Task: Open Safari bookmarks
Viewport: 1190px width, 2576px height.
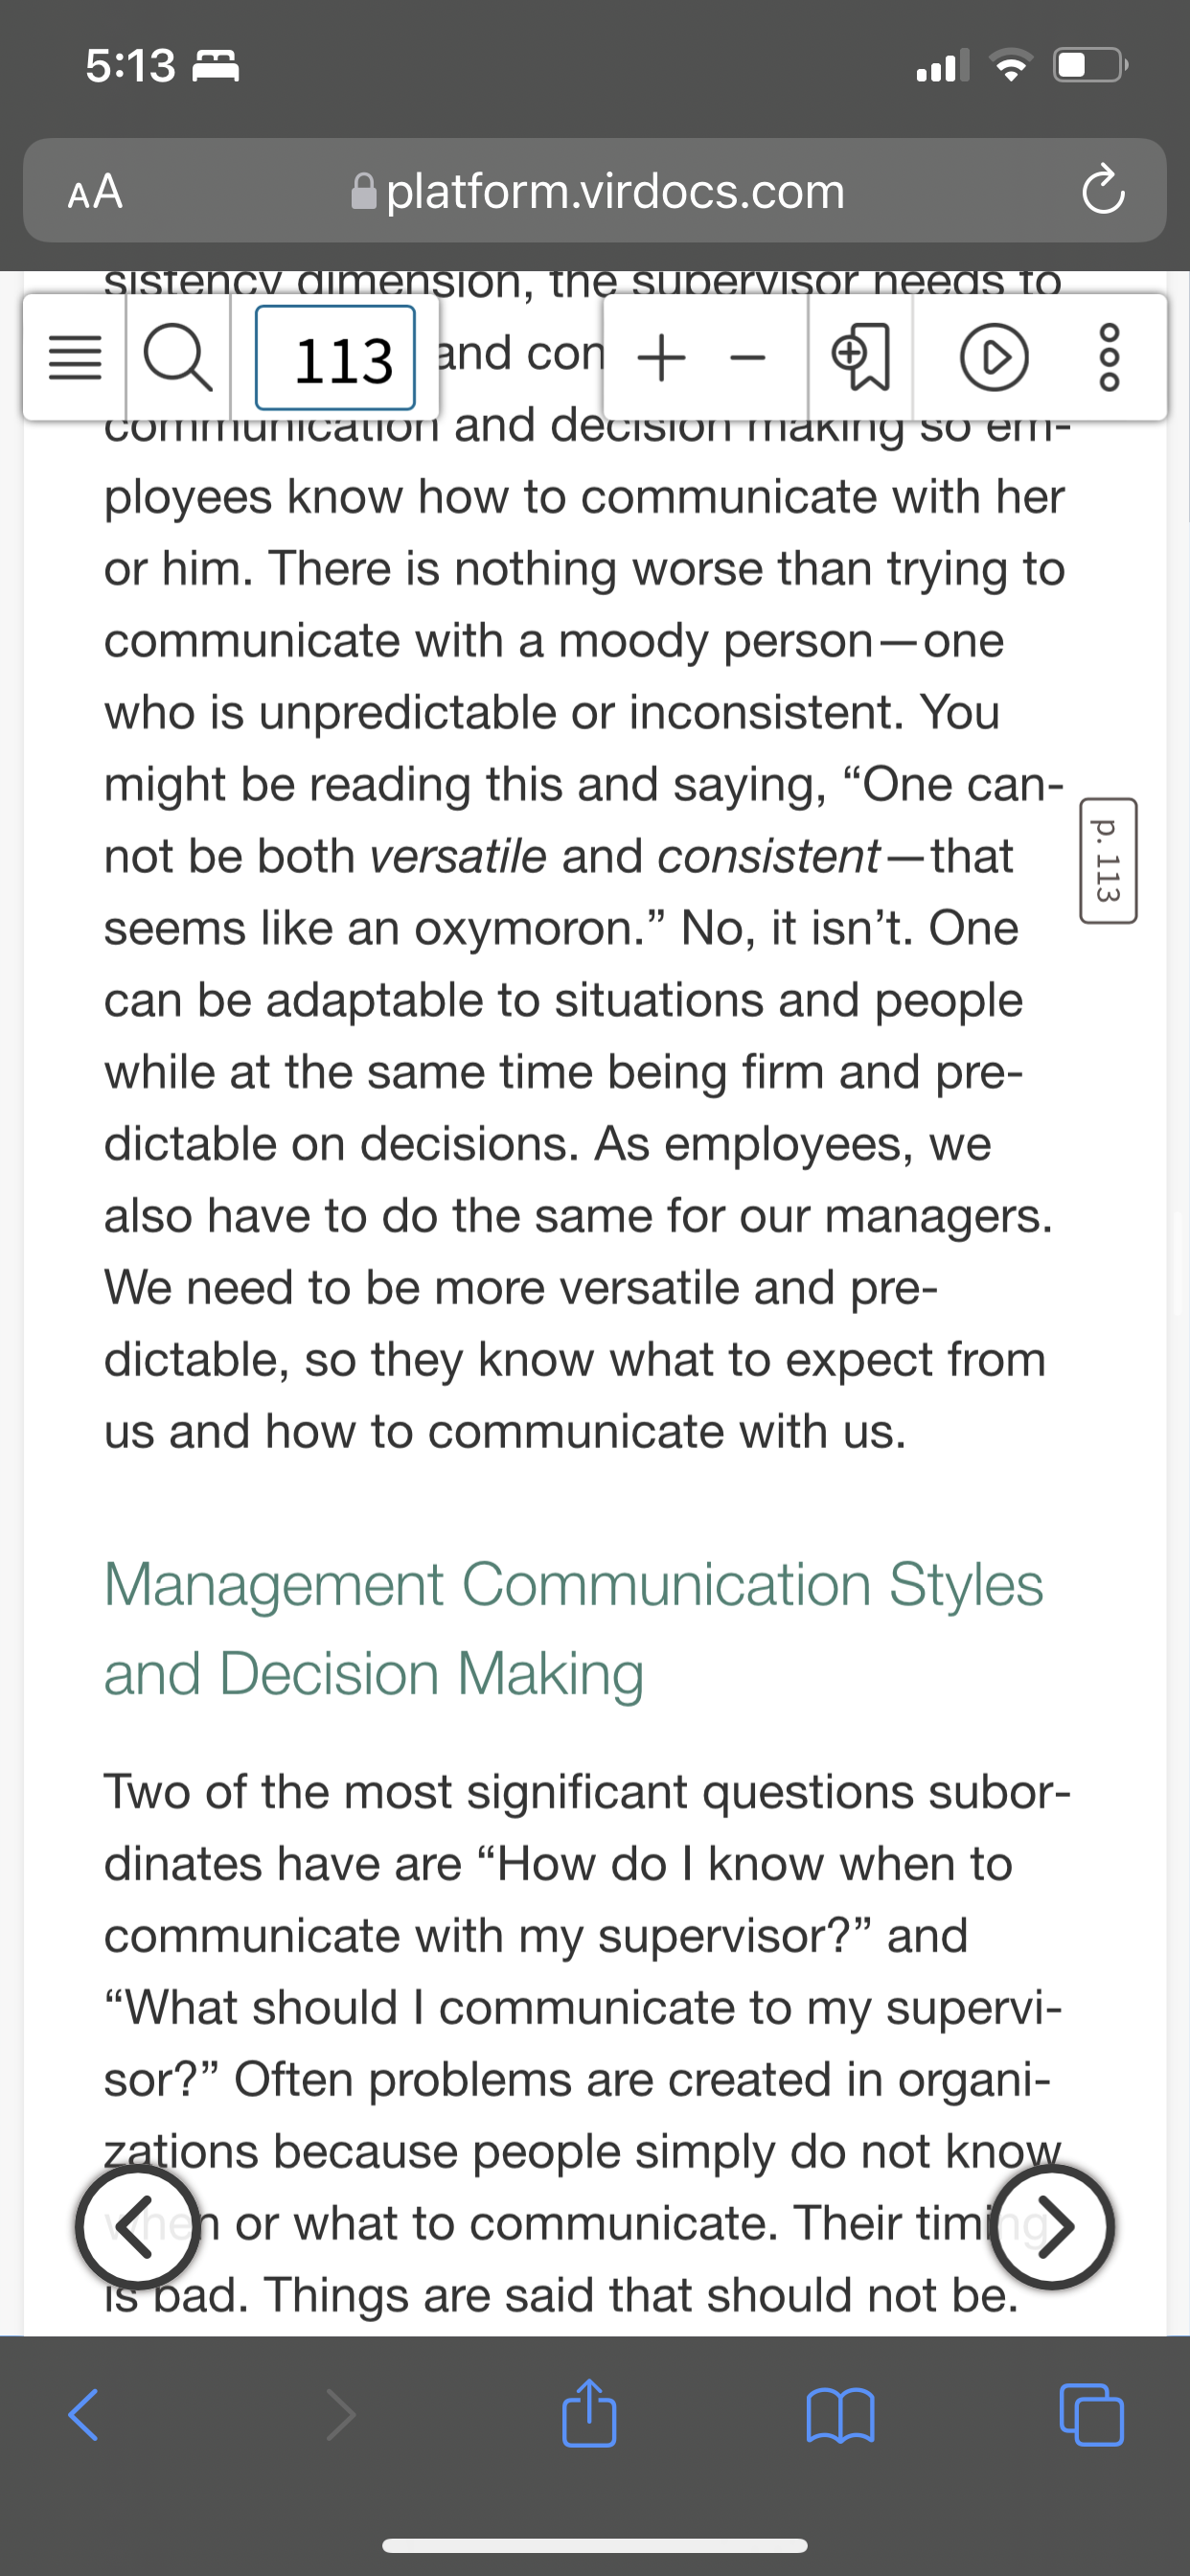Action: coord(840,2416)
